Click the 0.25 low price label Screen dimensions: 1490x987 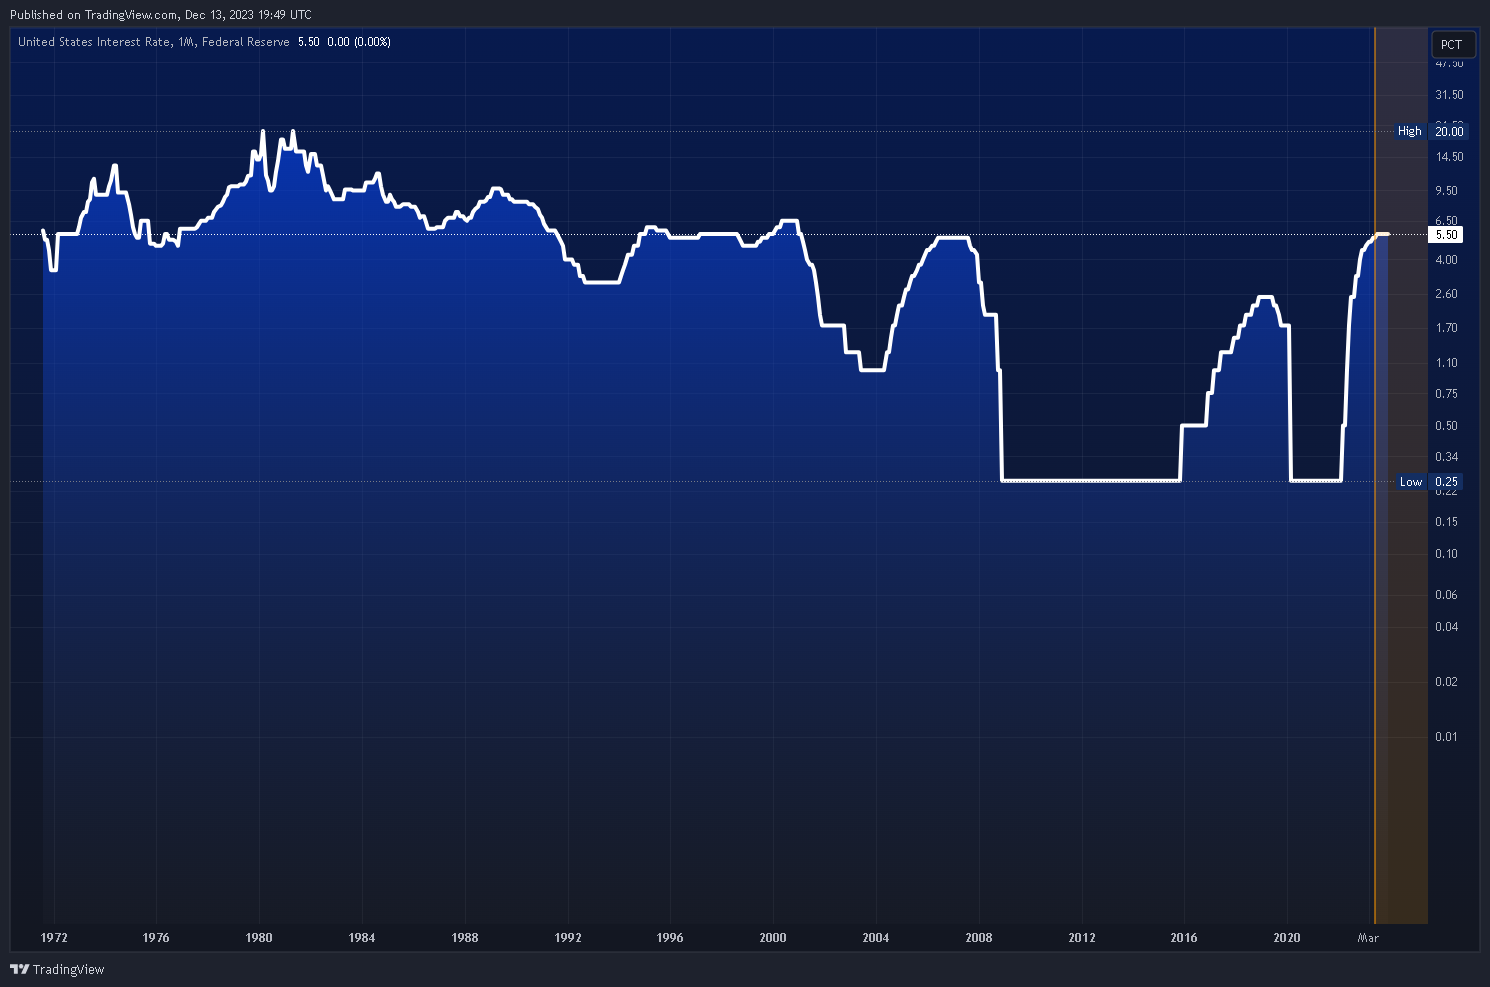[x=1446, y=482]
